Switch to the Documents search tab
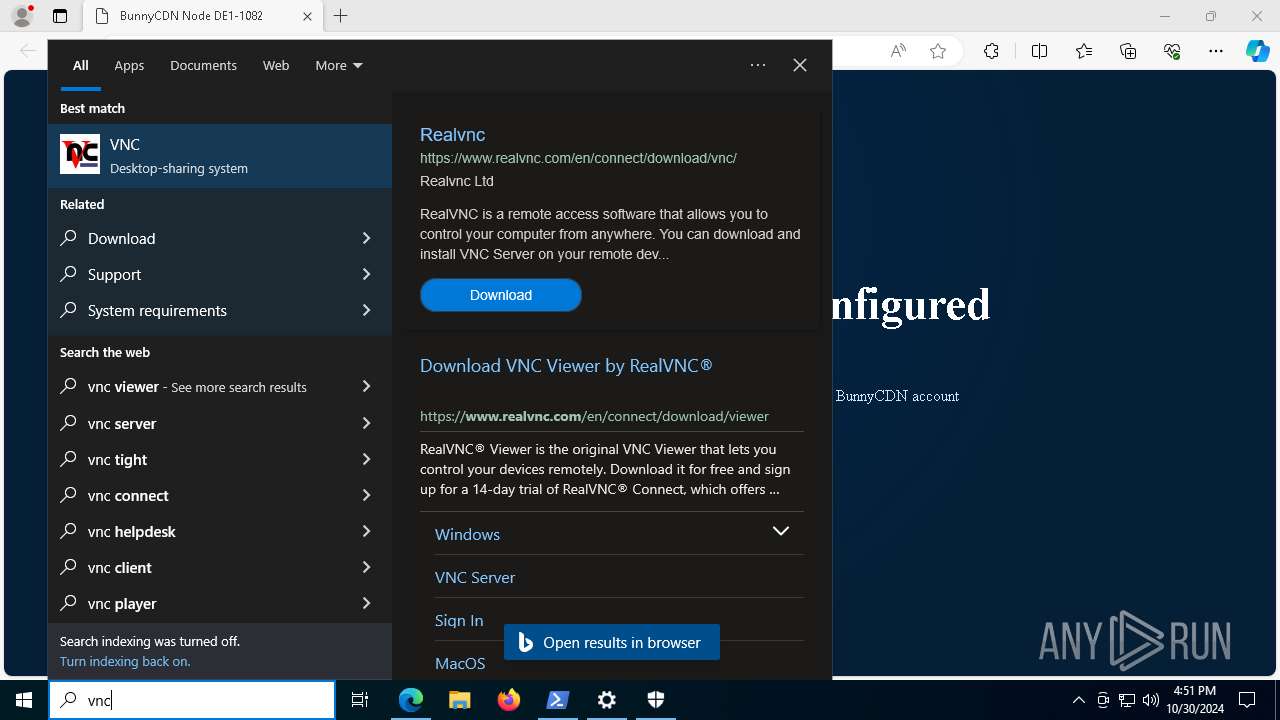This screenshot has width=1280, height=720. pos(203,65)
